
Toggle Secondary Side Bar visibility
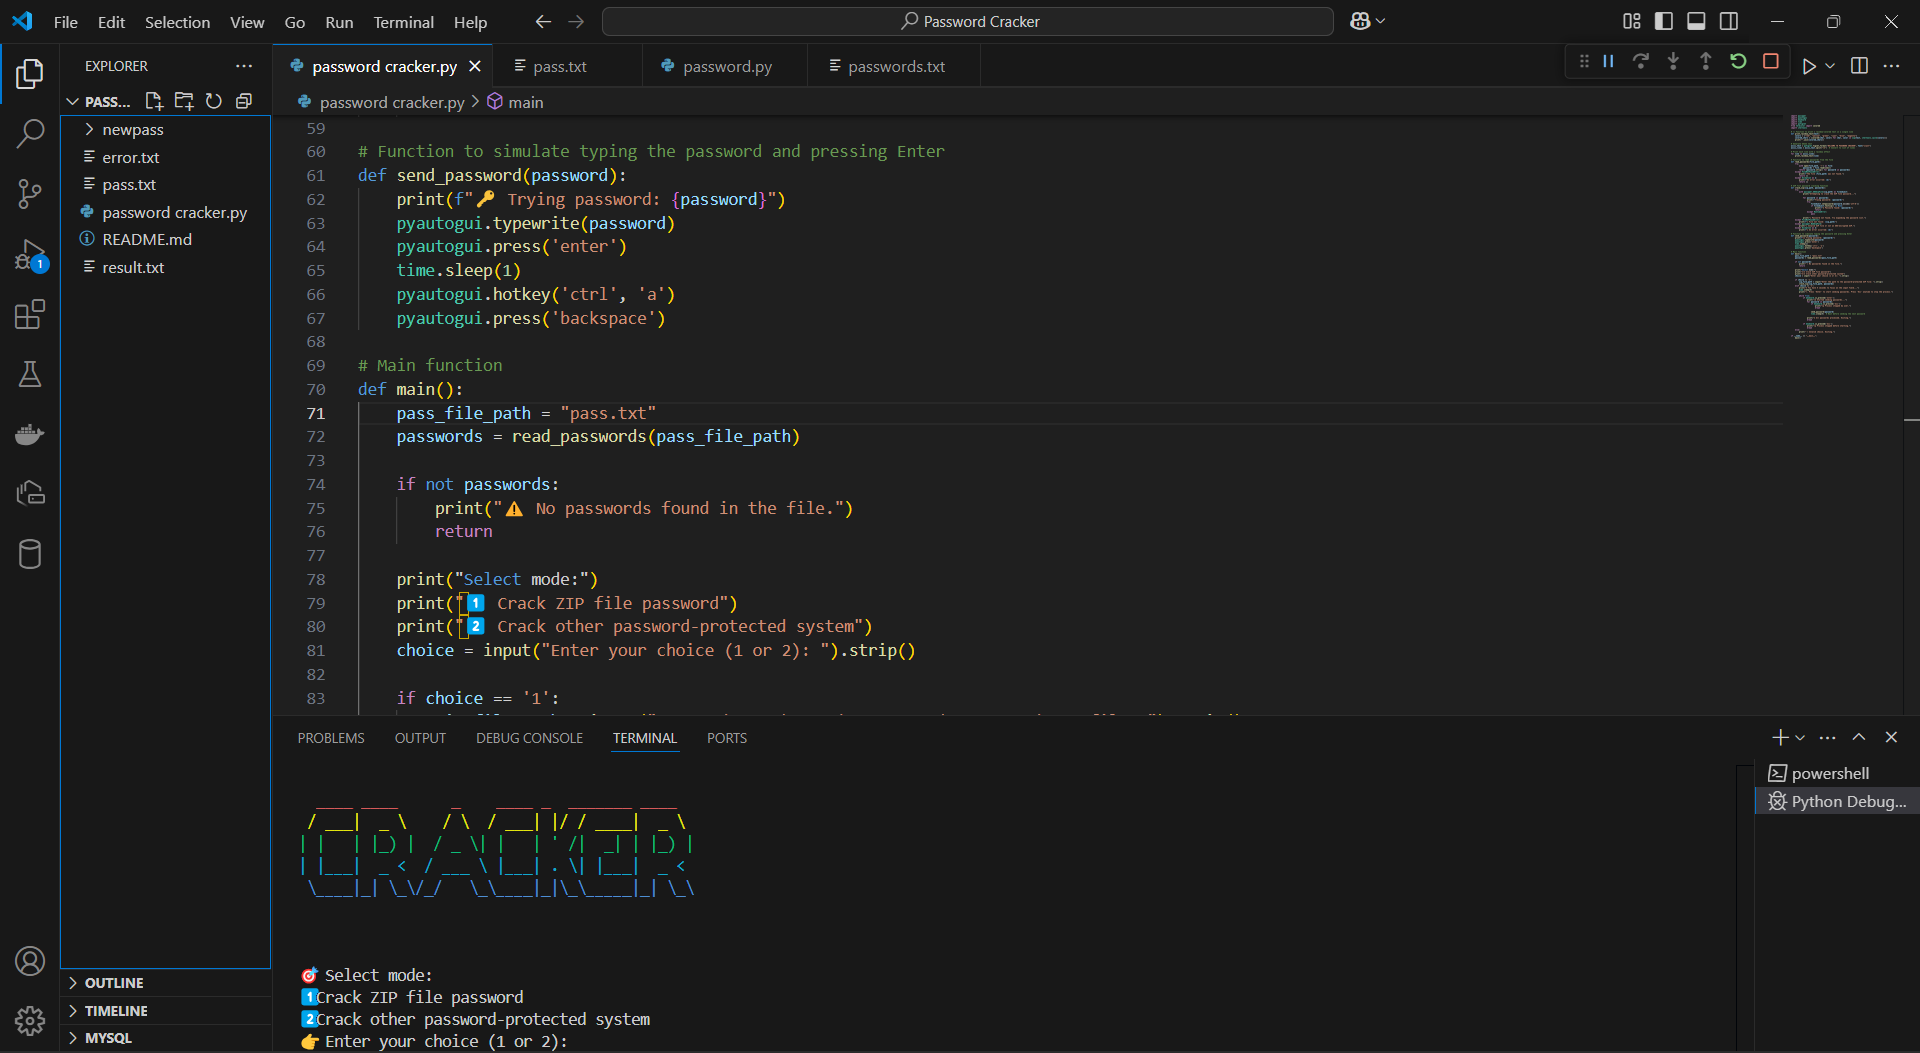pos(1729,21)
